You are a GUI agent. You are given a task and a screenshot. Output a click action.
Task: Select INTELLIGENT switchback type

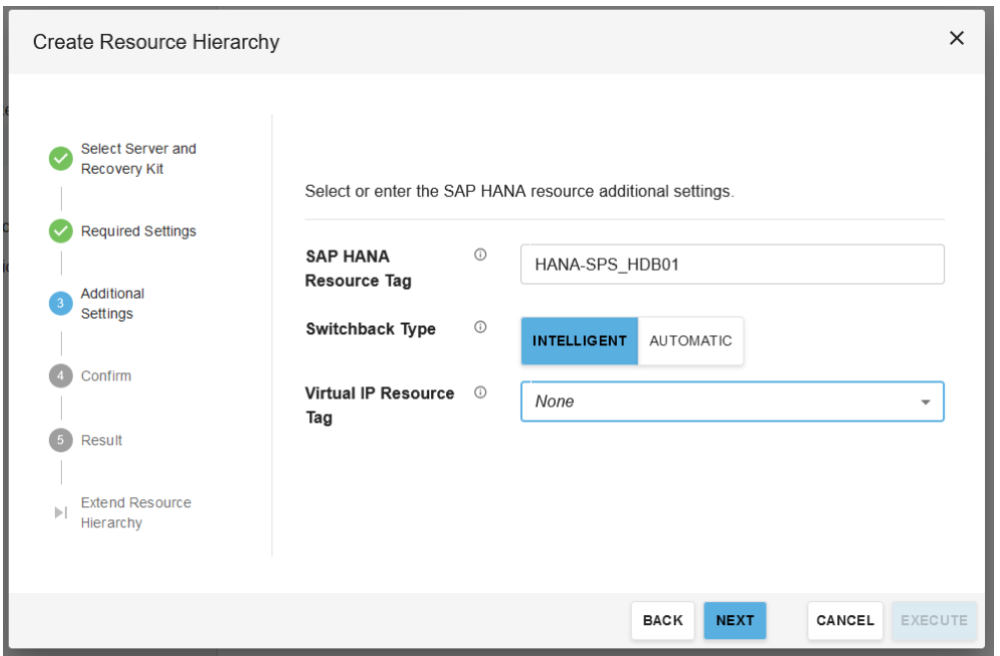tap(579, 341)
